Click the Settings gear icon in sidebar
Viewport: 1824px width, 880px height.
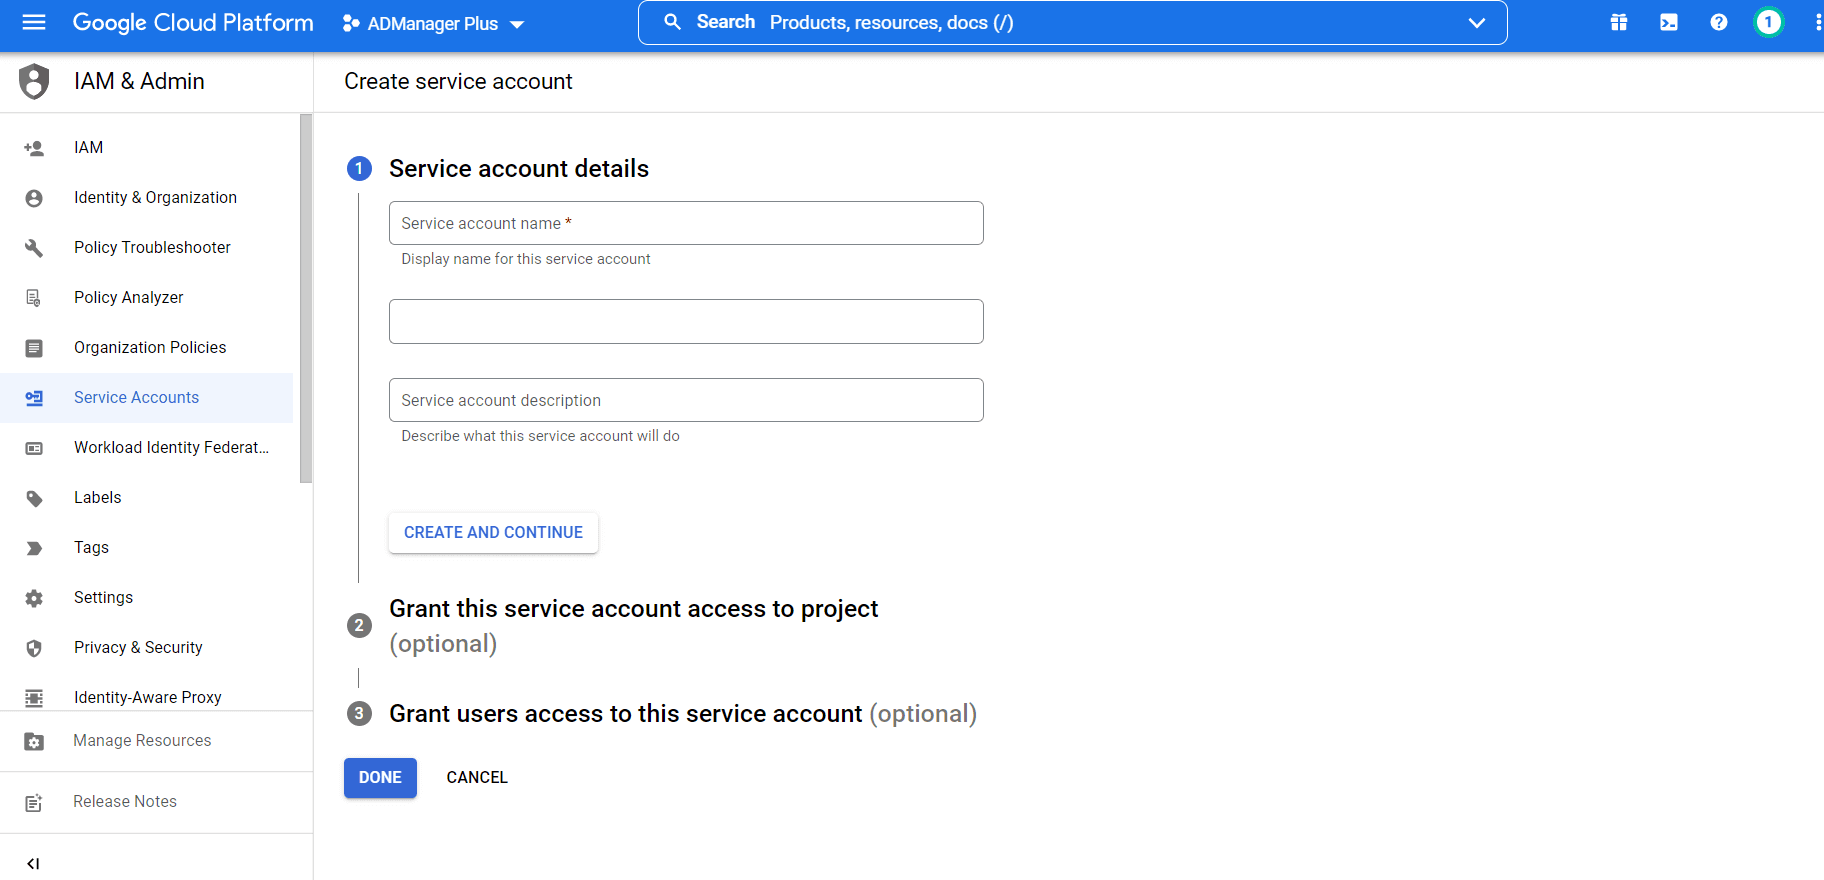[34, 598]
